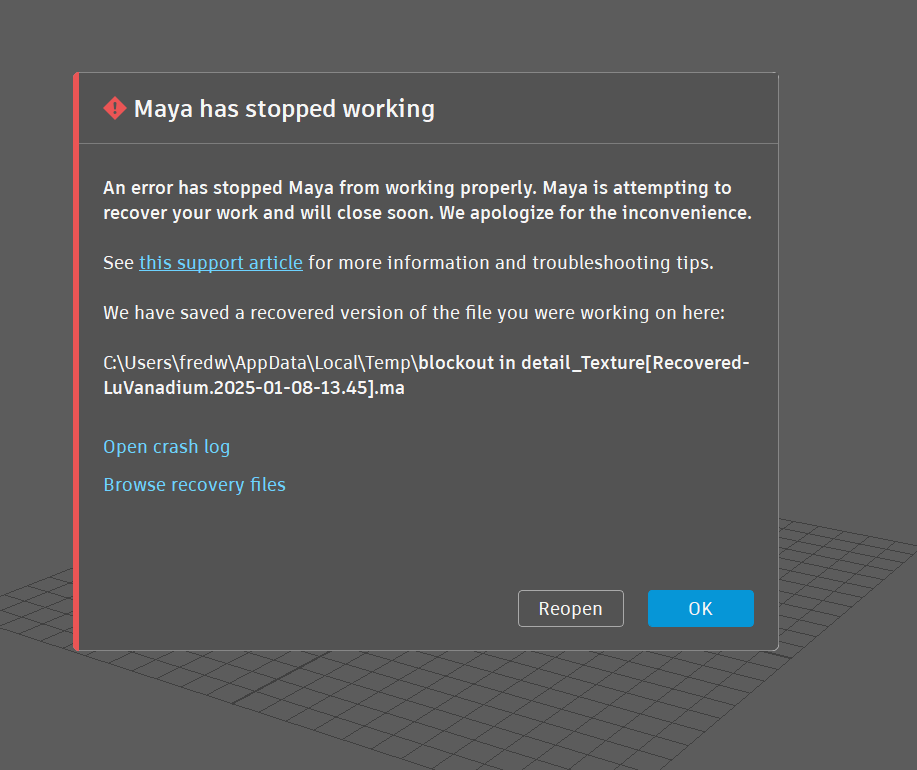
Task: Open crash log
Action: 166,447
